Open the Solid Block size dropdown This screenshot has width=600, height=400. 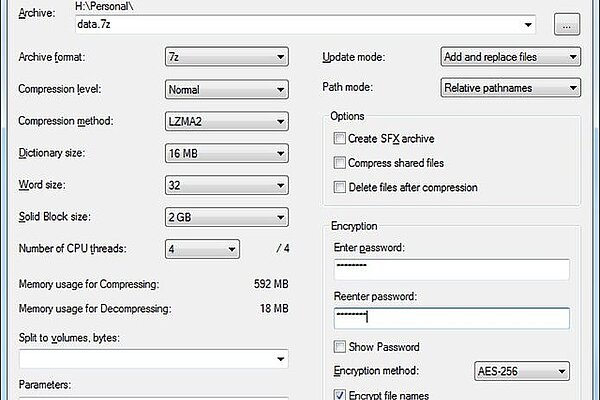coord(227,217)
